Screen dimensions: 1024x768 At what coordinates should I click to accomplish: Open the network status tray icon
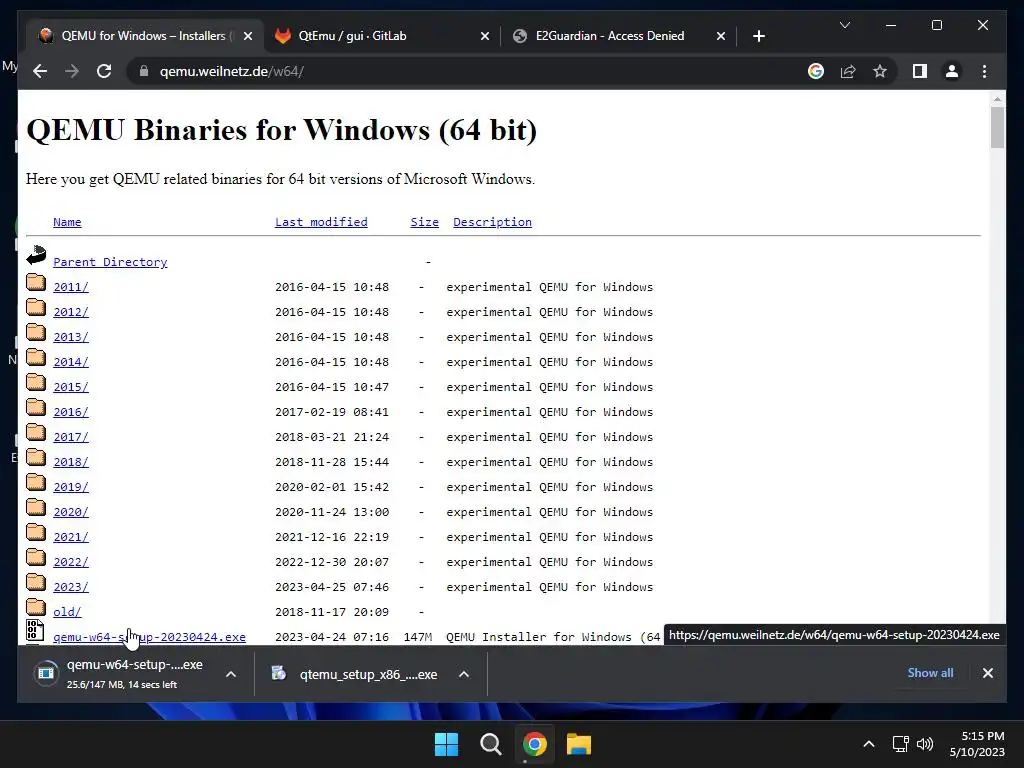click(901, 744)
